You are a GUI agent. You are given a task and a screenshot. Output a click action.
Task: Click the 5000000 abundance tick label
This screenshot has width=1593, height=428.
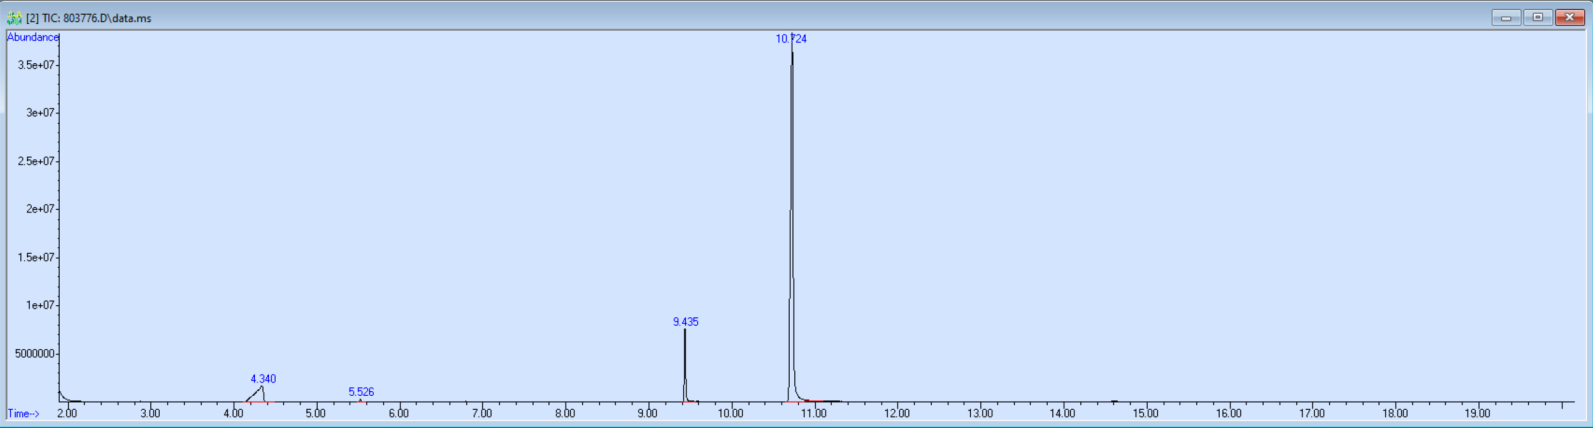35,353
